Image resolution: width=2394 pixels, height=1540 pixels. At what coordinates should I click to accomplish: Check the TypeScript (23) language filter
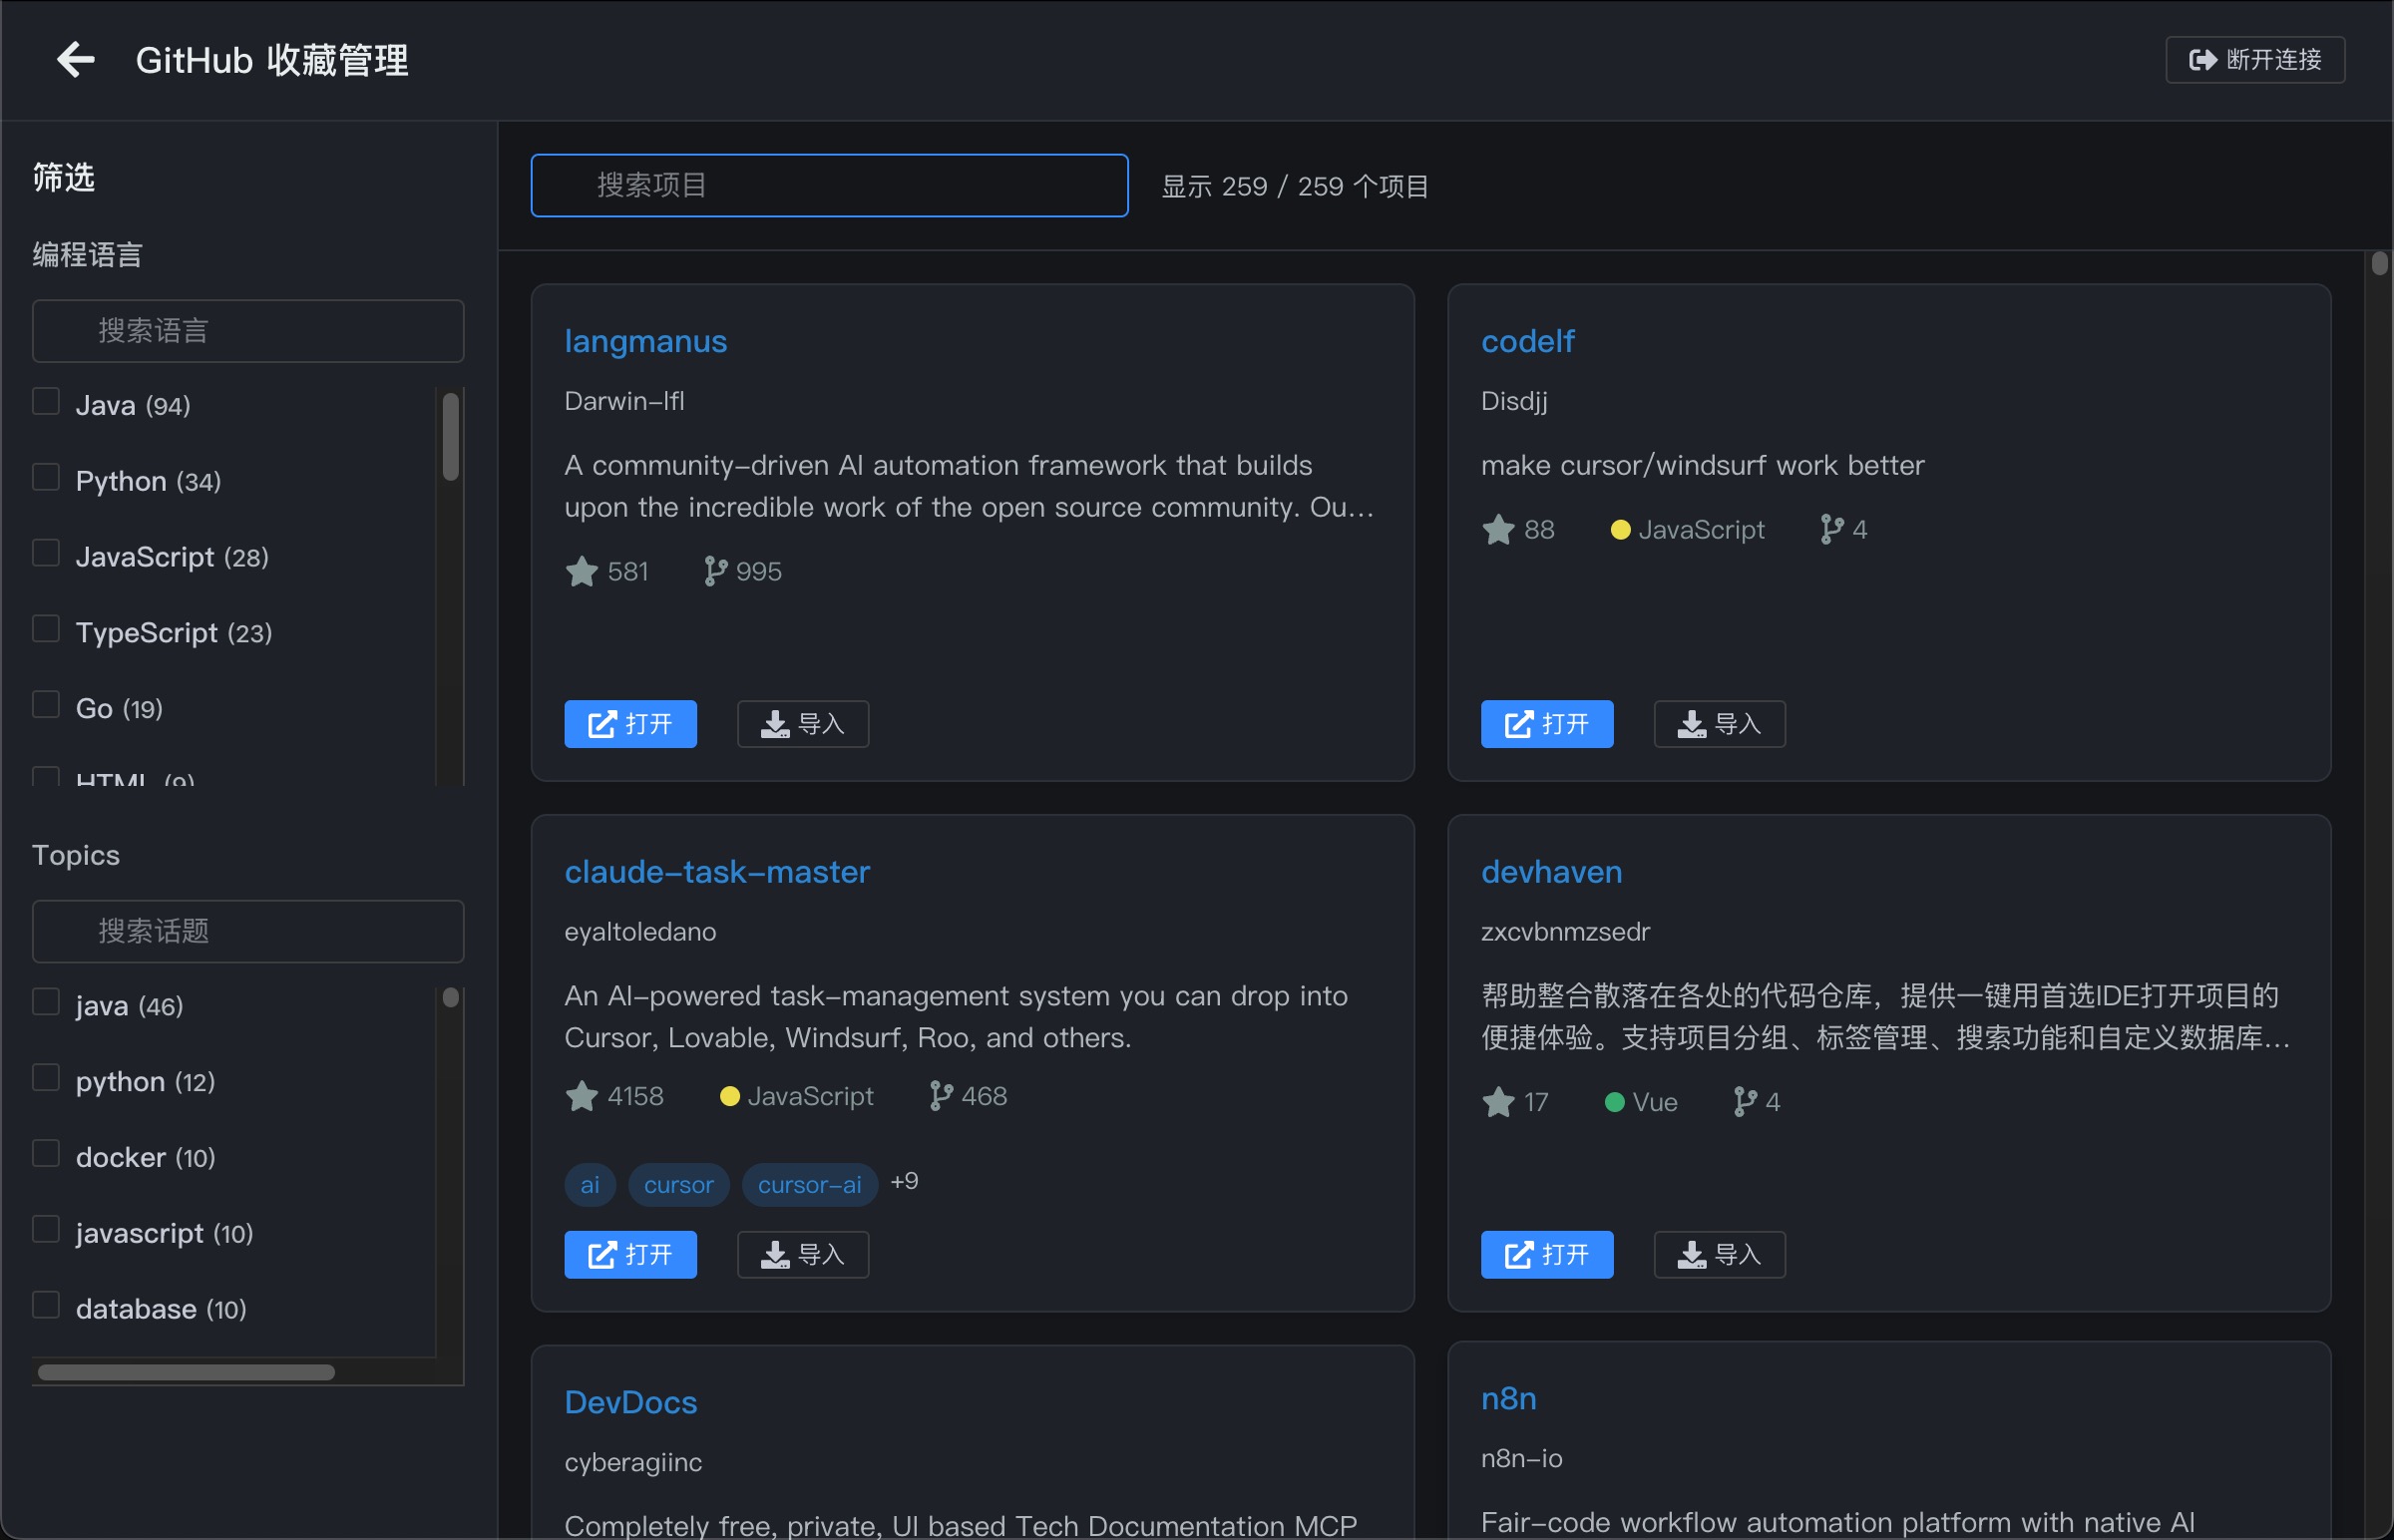tap(46, 629)
